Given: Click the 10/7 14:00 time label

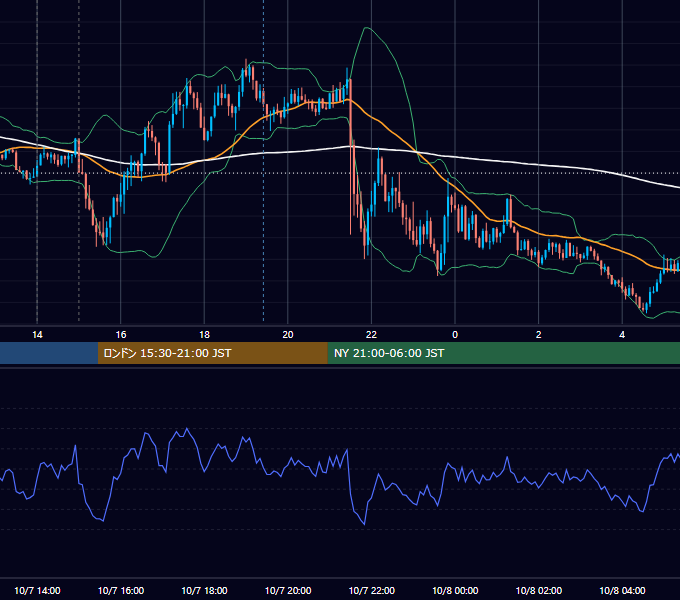Looking at the screenshot, I should pyautogui.click(x=37, y=590).
